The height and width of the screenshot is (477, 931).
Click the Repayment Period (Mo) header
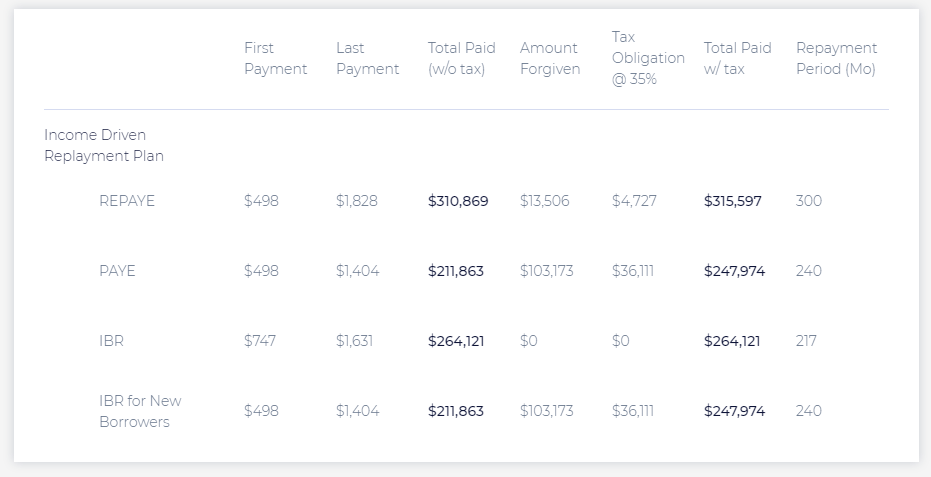pos(837,58)
